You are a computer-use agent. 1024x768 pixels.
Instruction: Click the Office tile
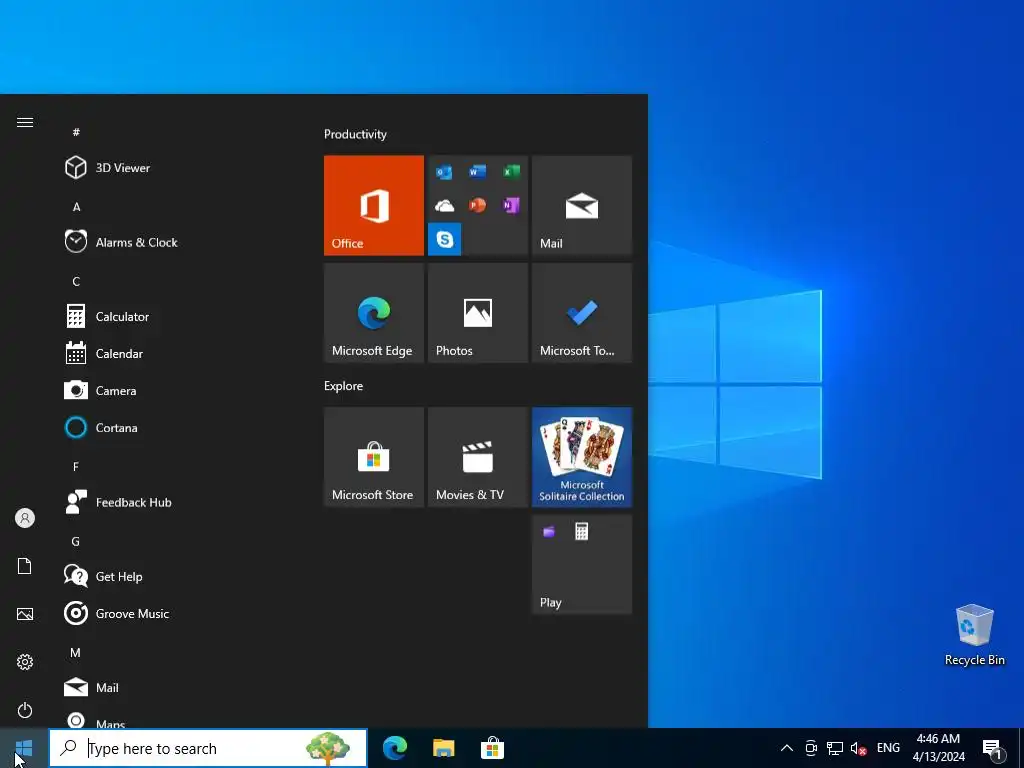click(x=374, y=205)
